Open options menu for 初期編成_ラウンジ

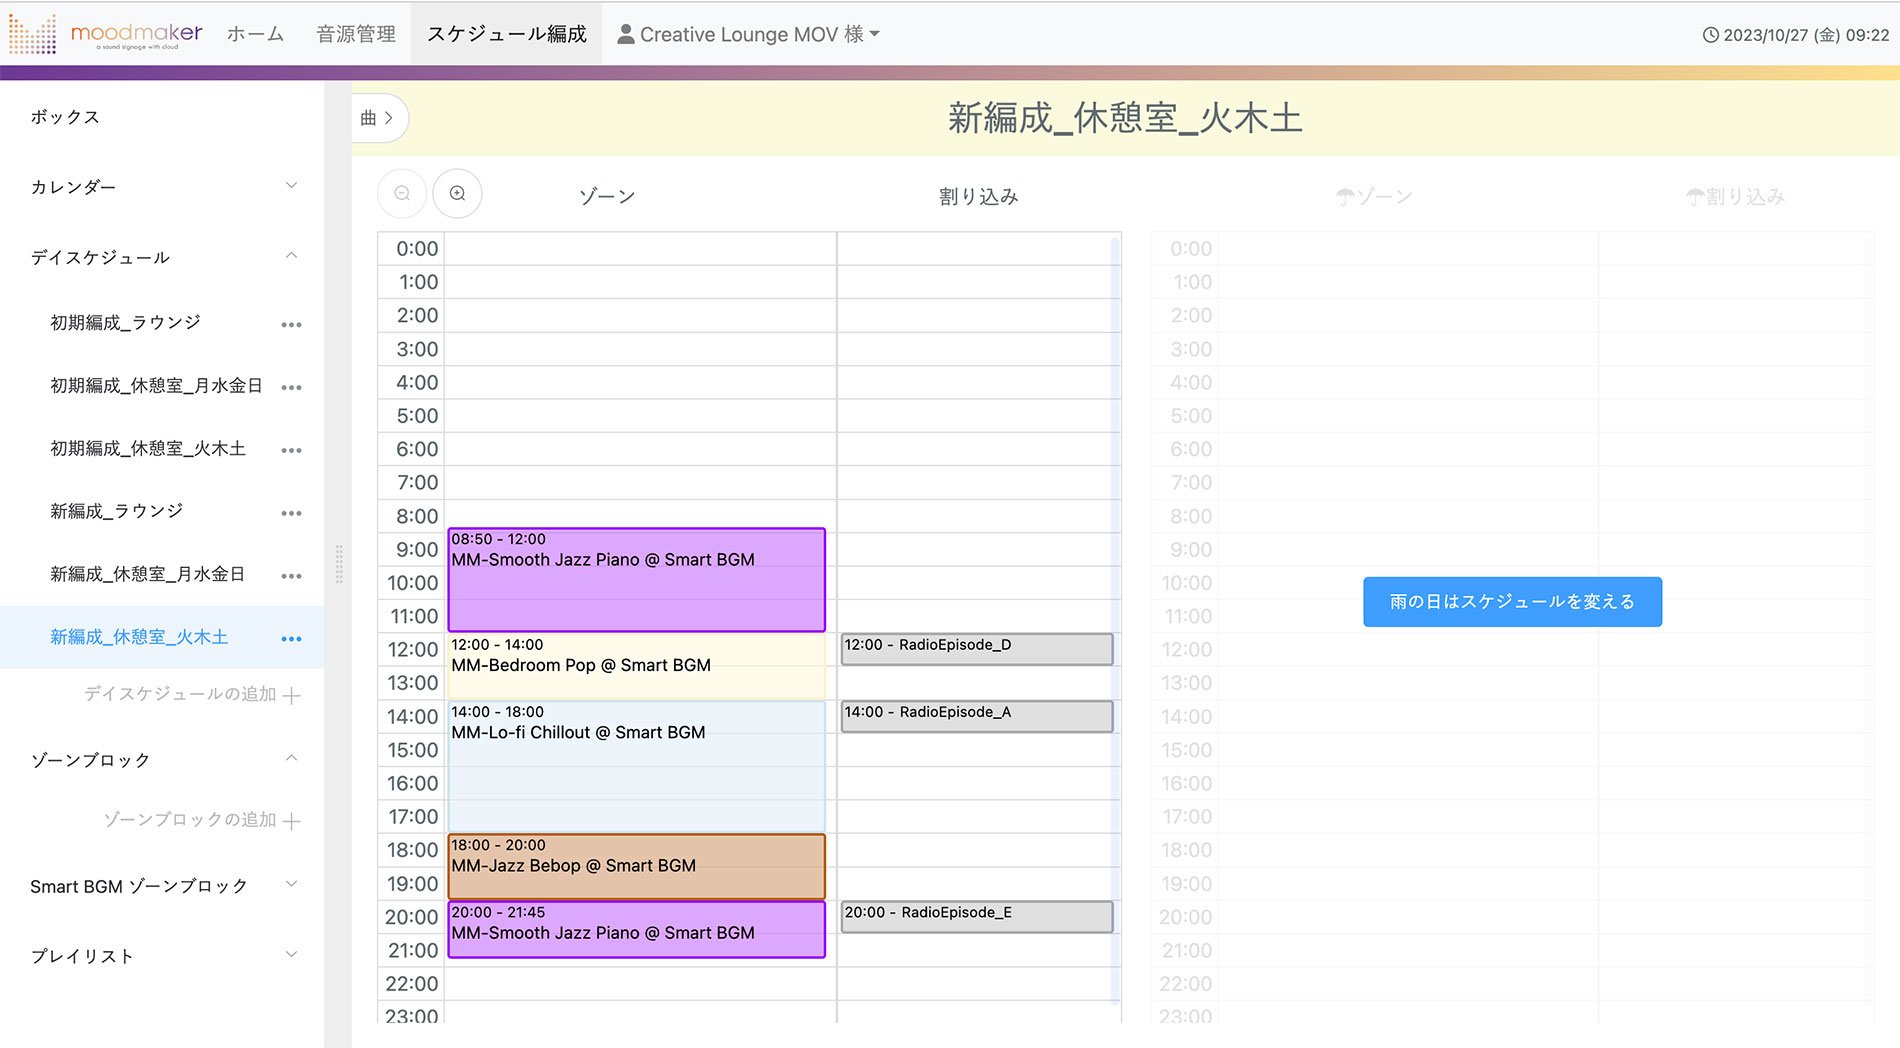(291, 325)
